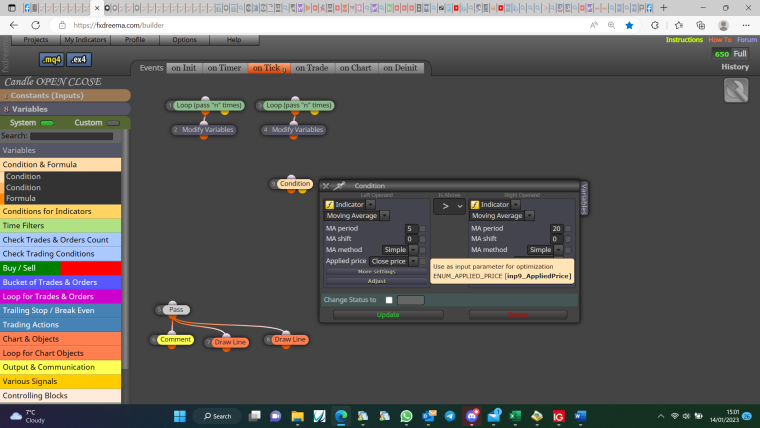Image resolution: width=760 pixels, height=428 pixels.
Task: Switch to the on Trade event tab
Action: coord(312,68)
